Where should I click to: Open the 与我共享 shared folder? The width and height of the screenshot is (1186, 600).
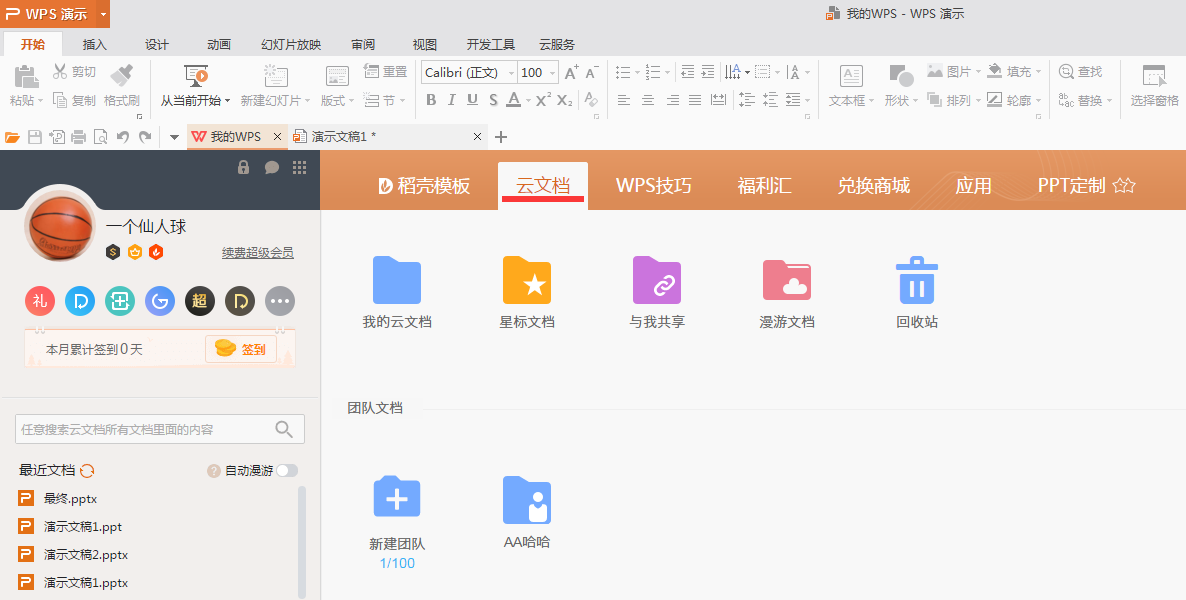pos(656,281)
